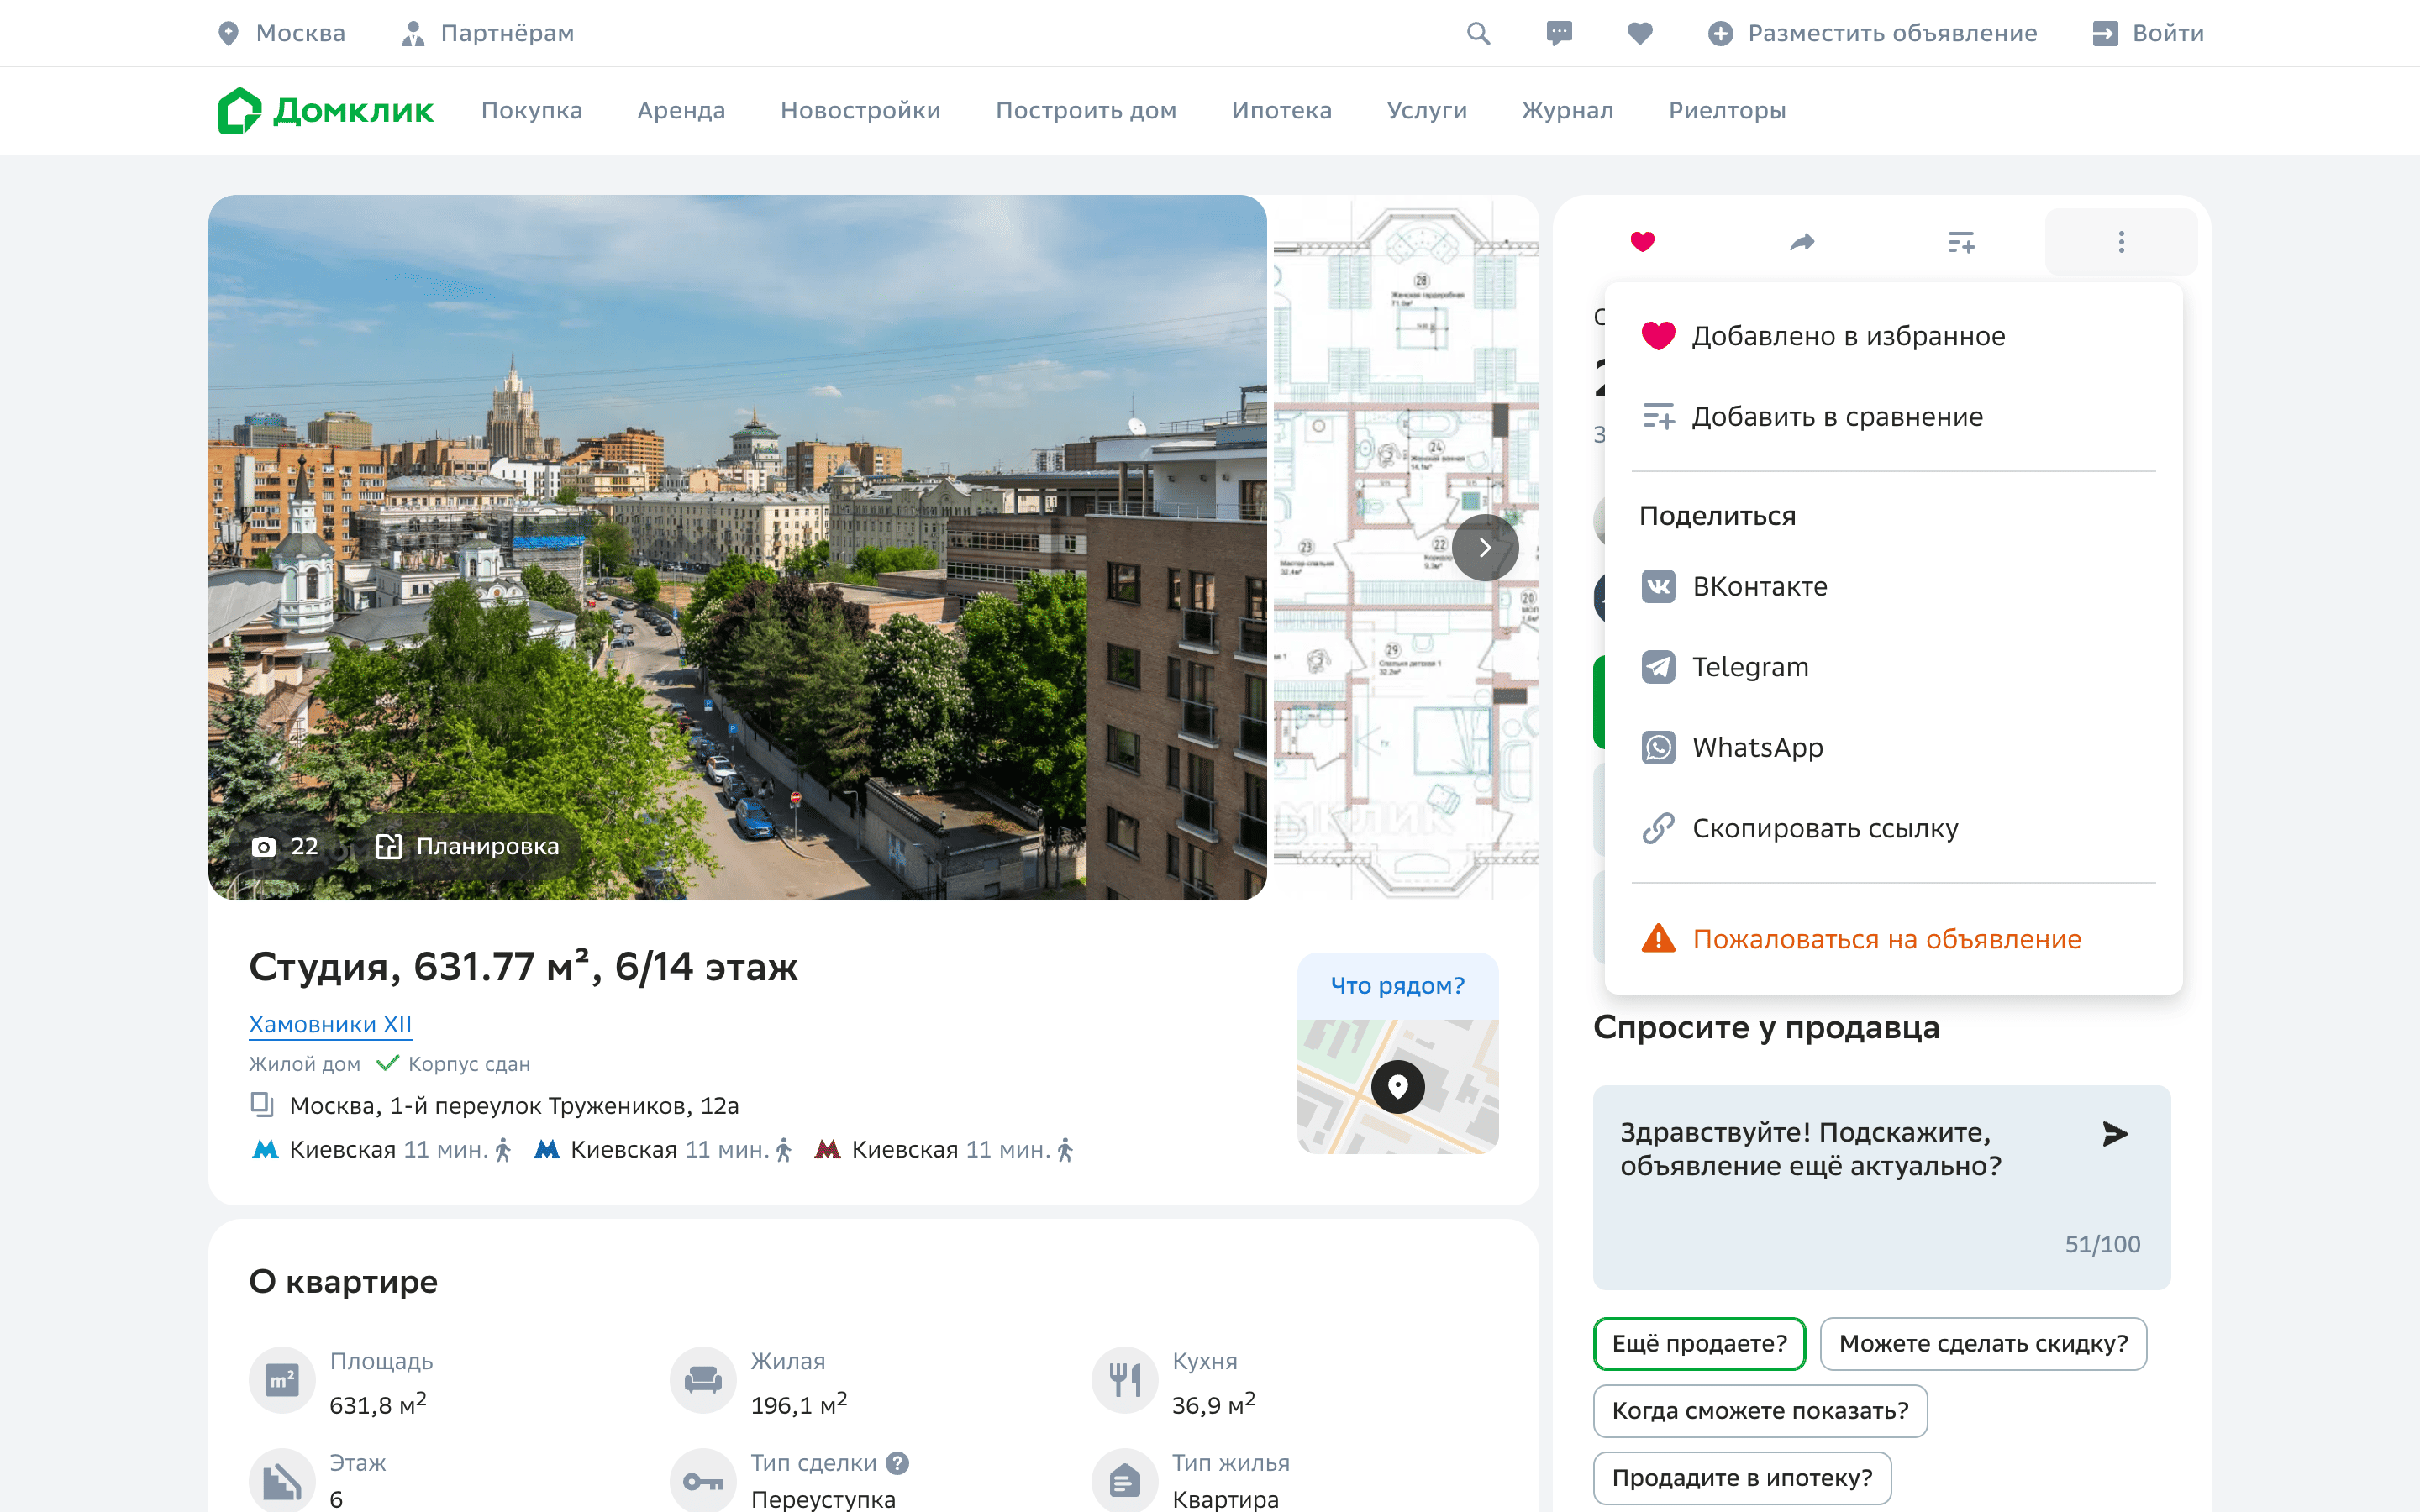Open the Хамовники XII complex link
This screenshot has height=1512, width=2420.
point(330,1024)
